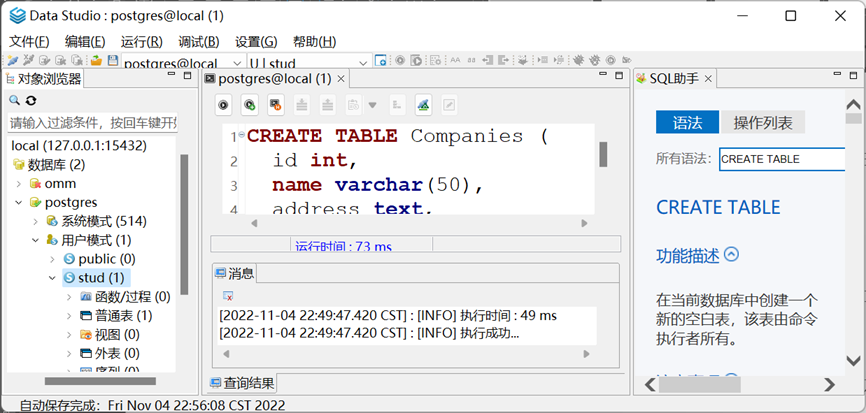The height and width of the screenshot is (413, 866).
Task: Maximize the object browser panel
Action: 187,75
